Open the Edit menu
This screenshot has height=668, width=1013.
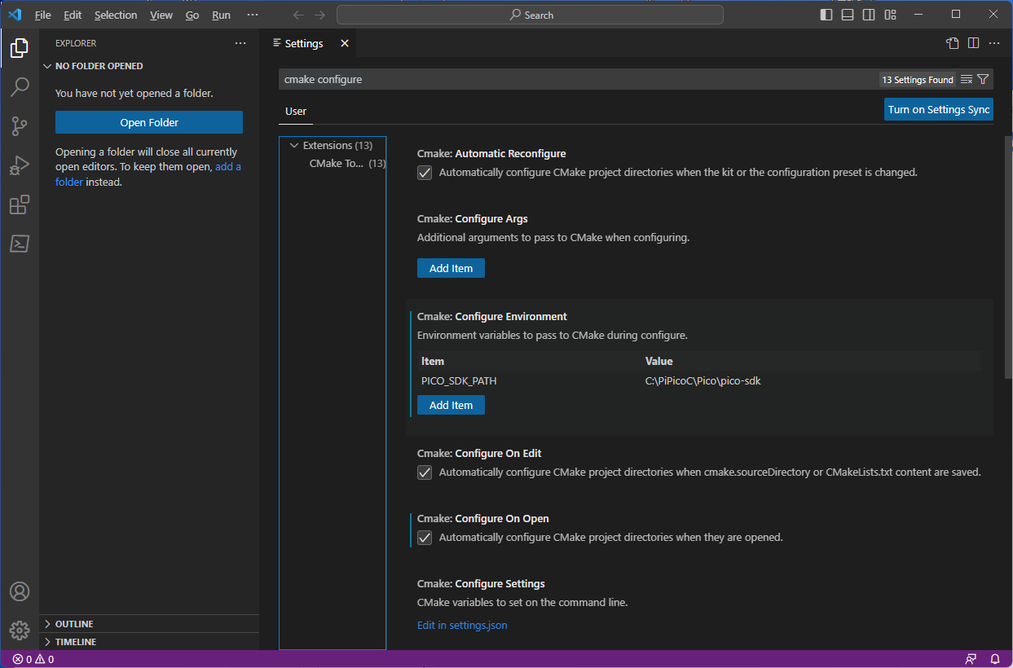(72, 15)
